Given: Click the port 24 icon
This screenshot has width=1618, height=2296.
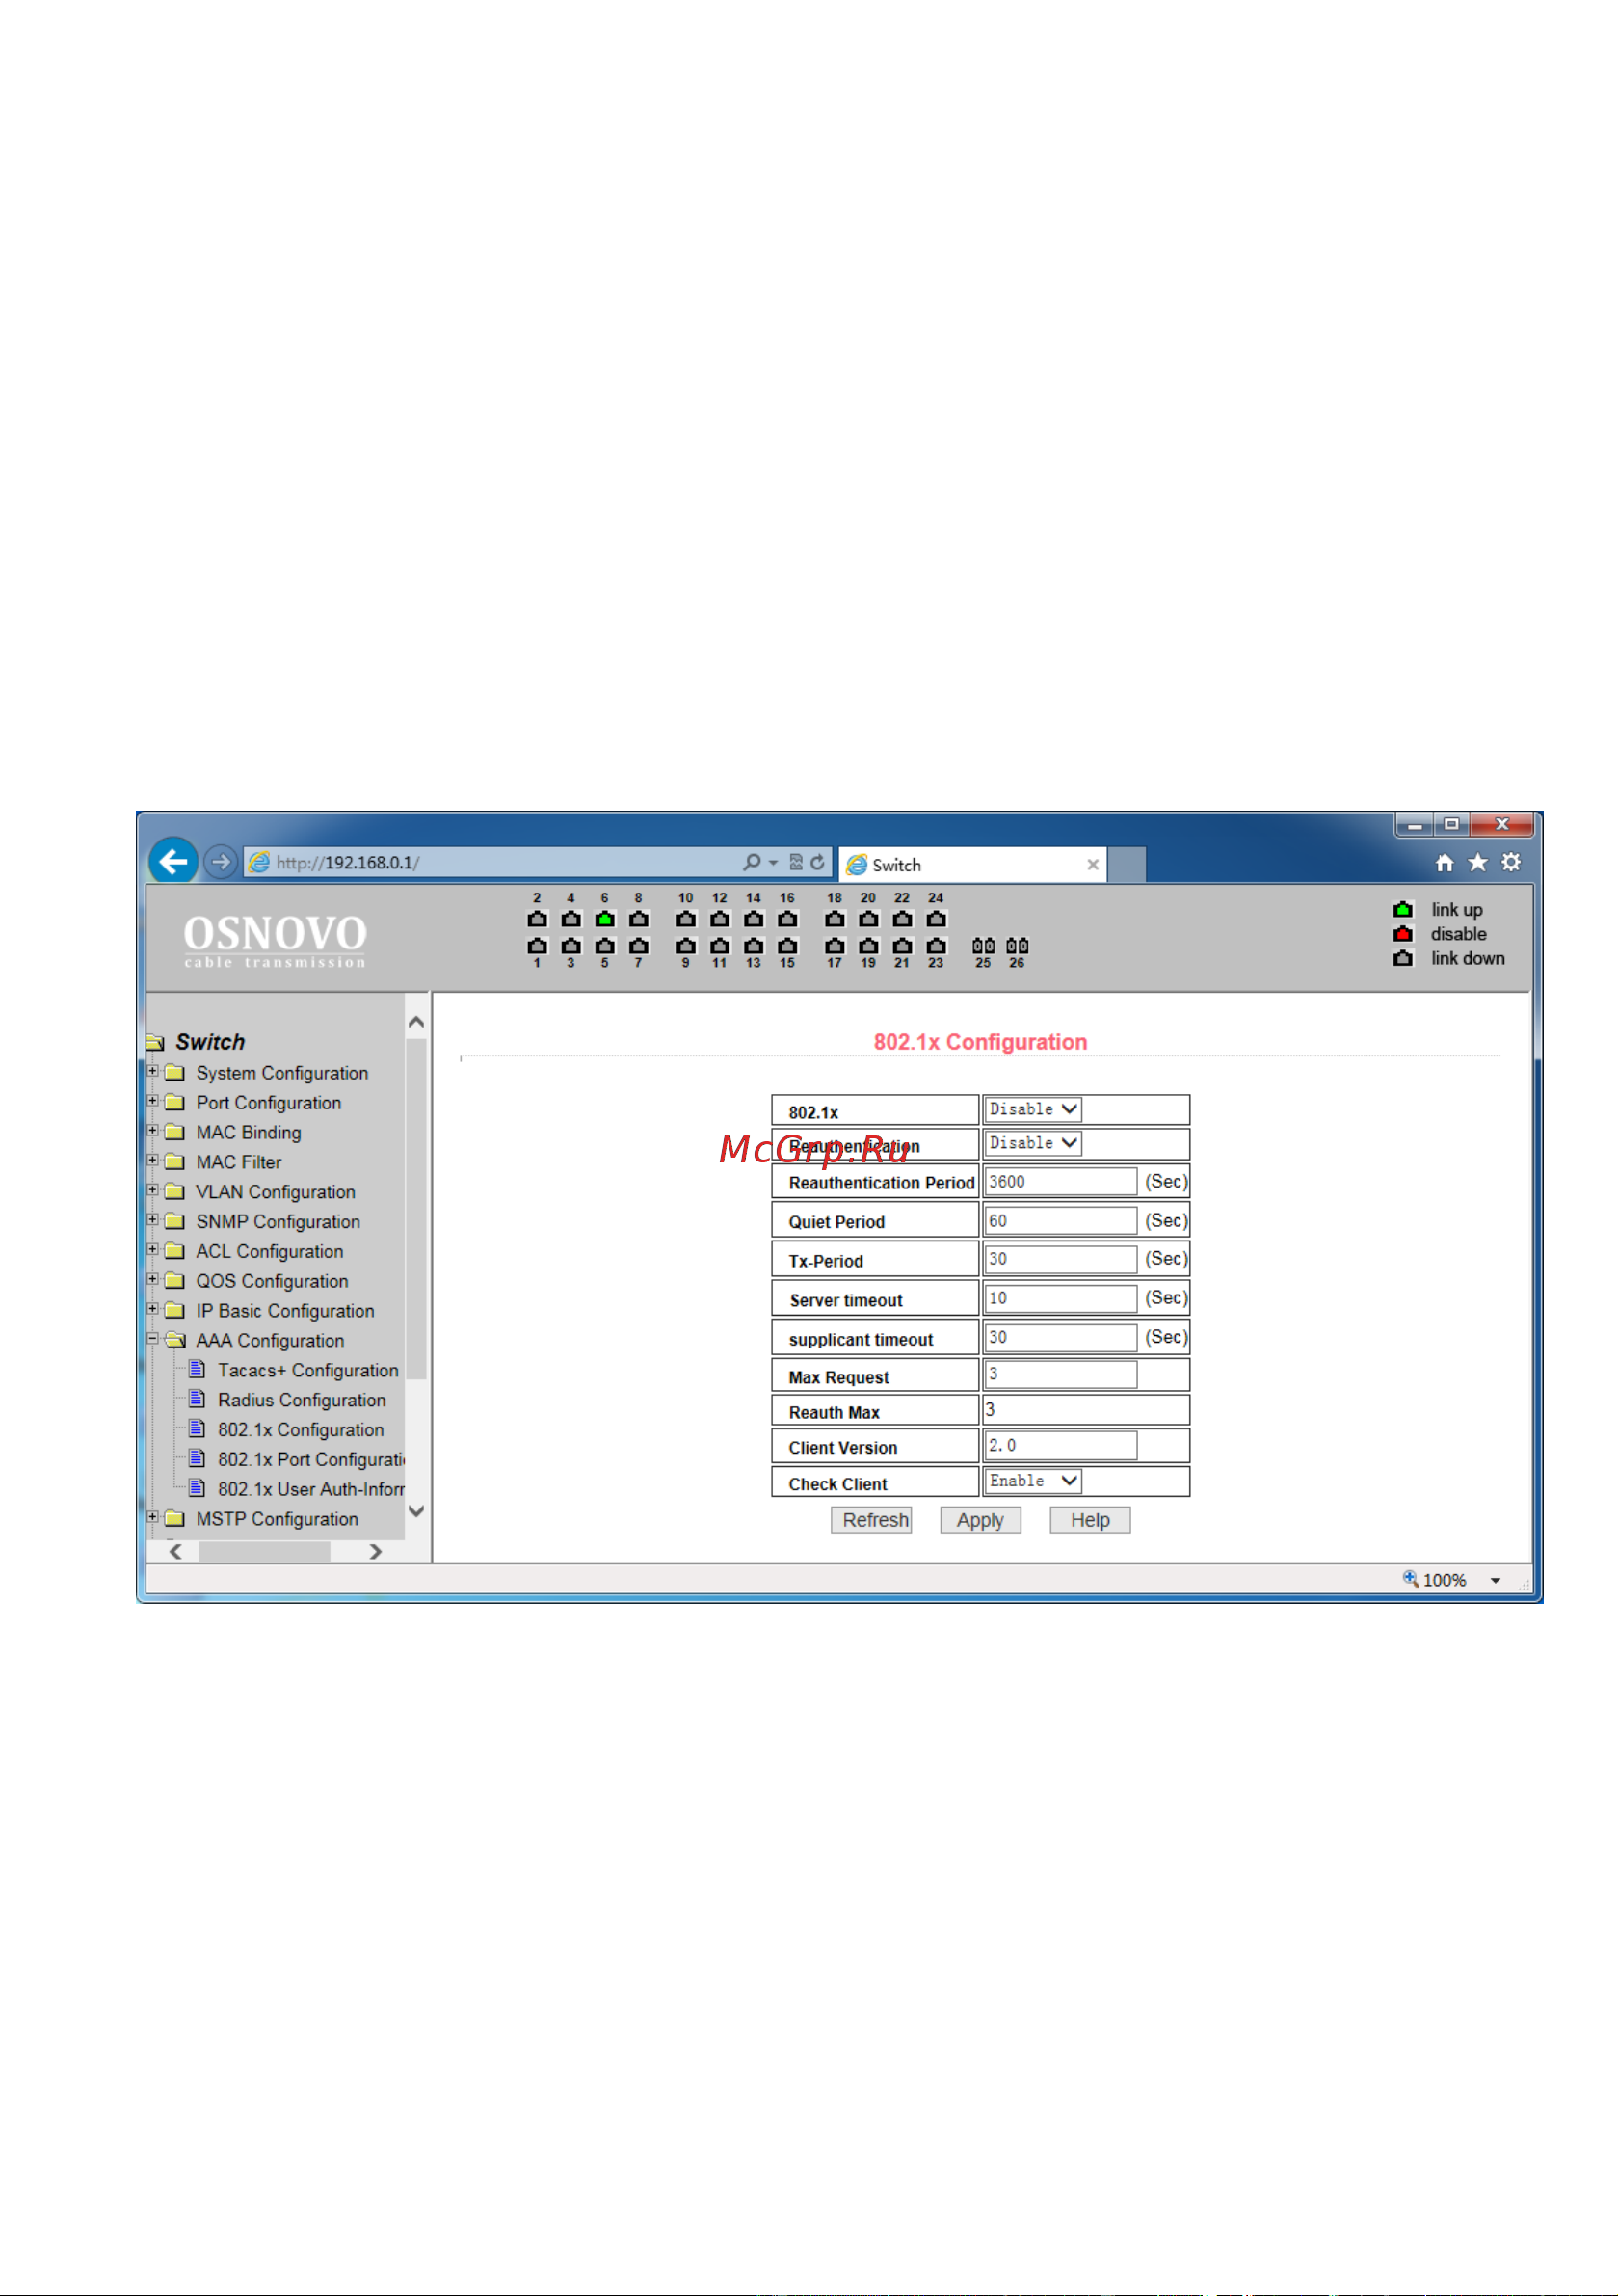Looking at the screenshot, I should tap(936, 919).
